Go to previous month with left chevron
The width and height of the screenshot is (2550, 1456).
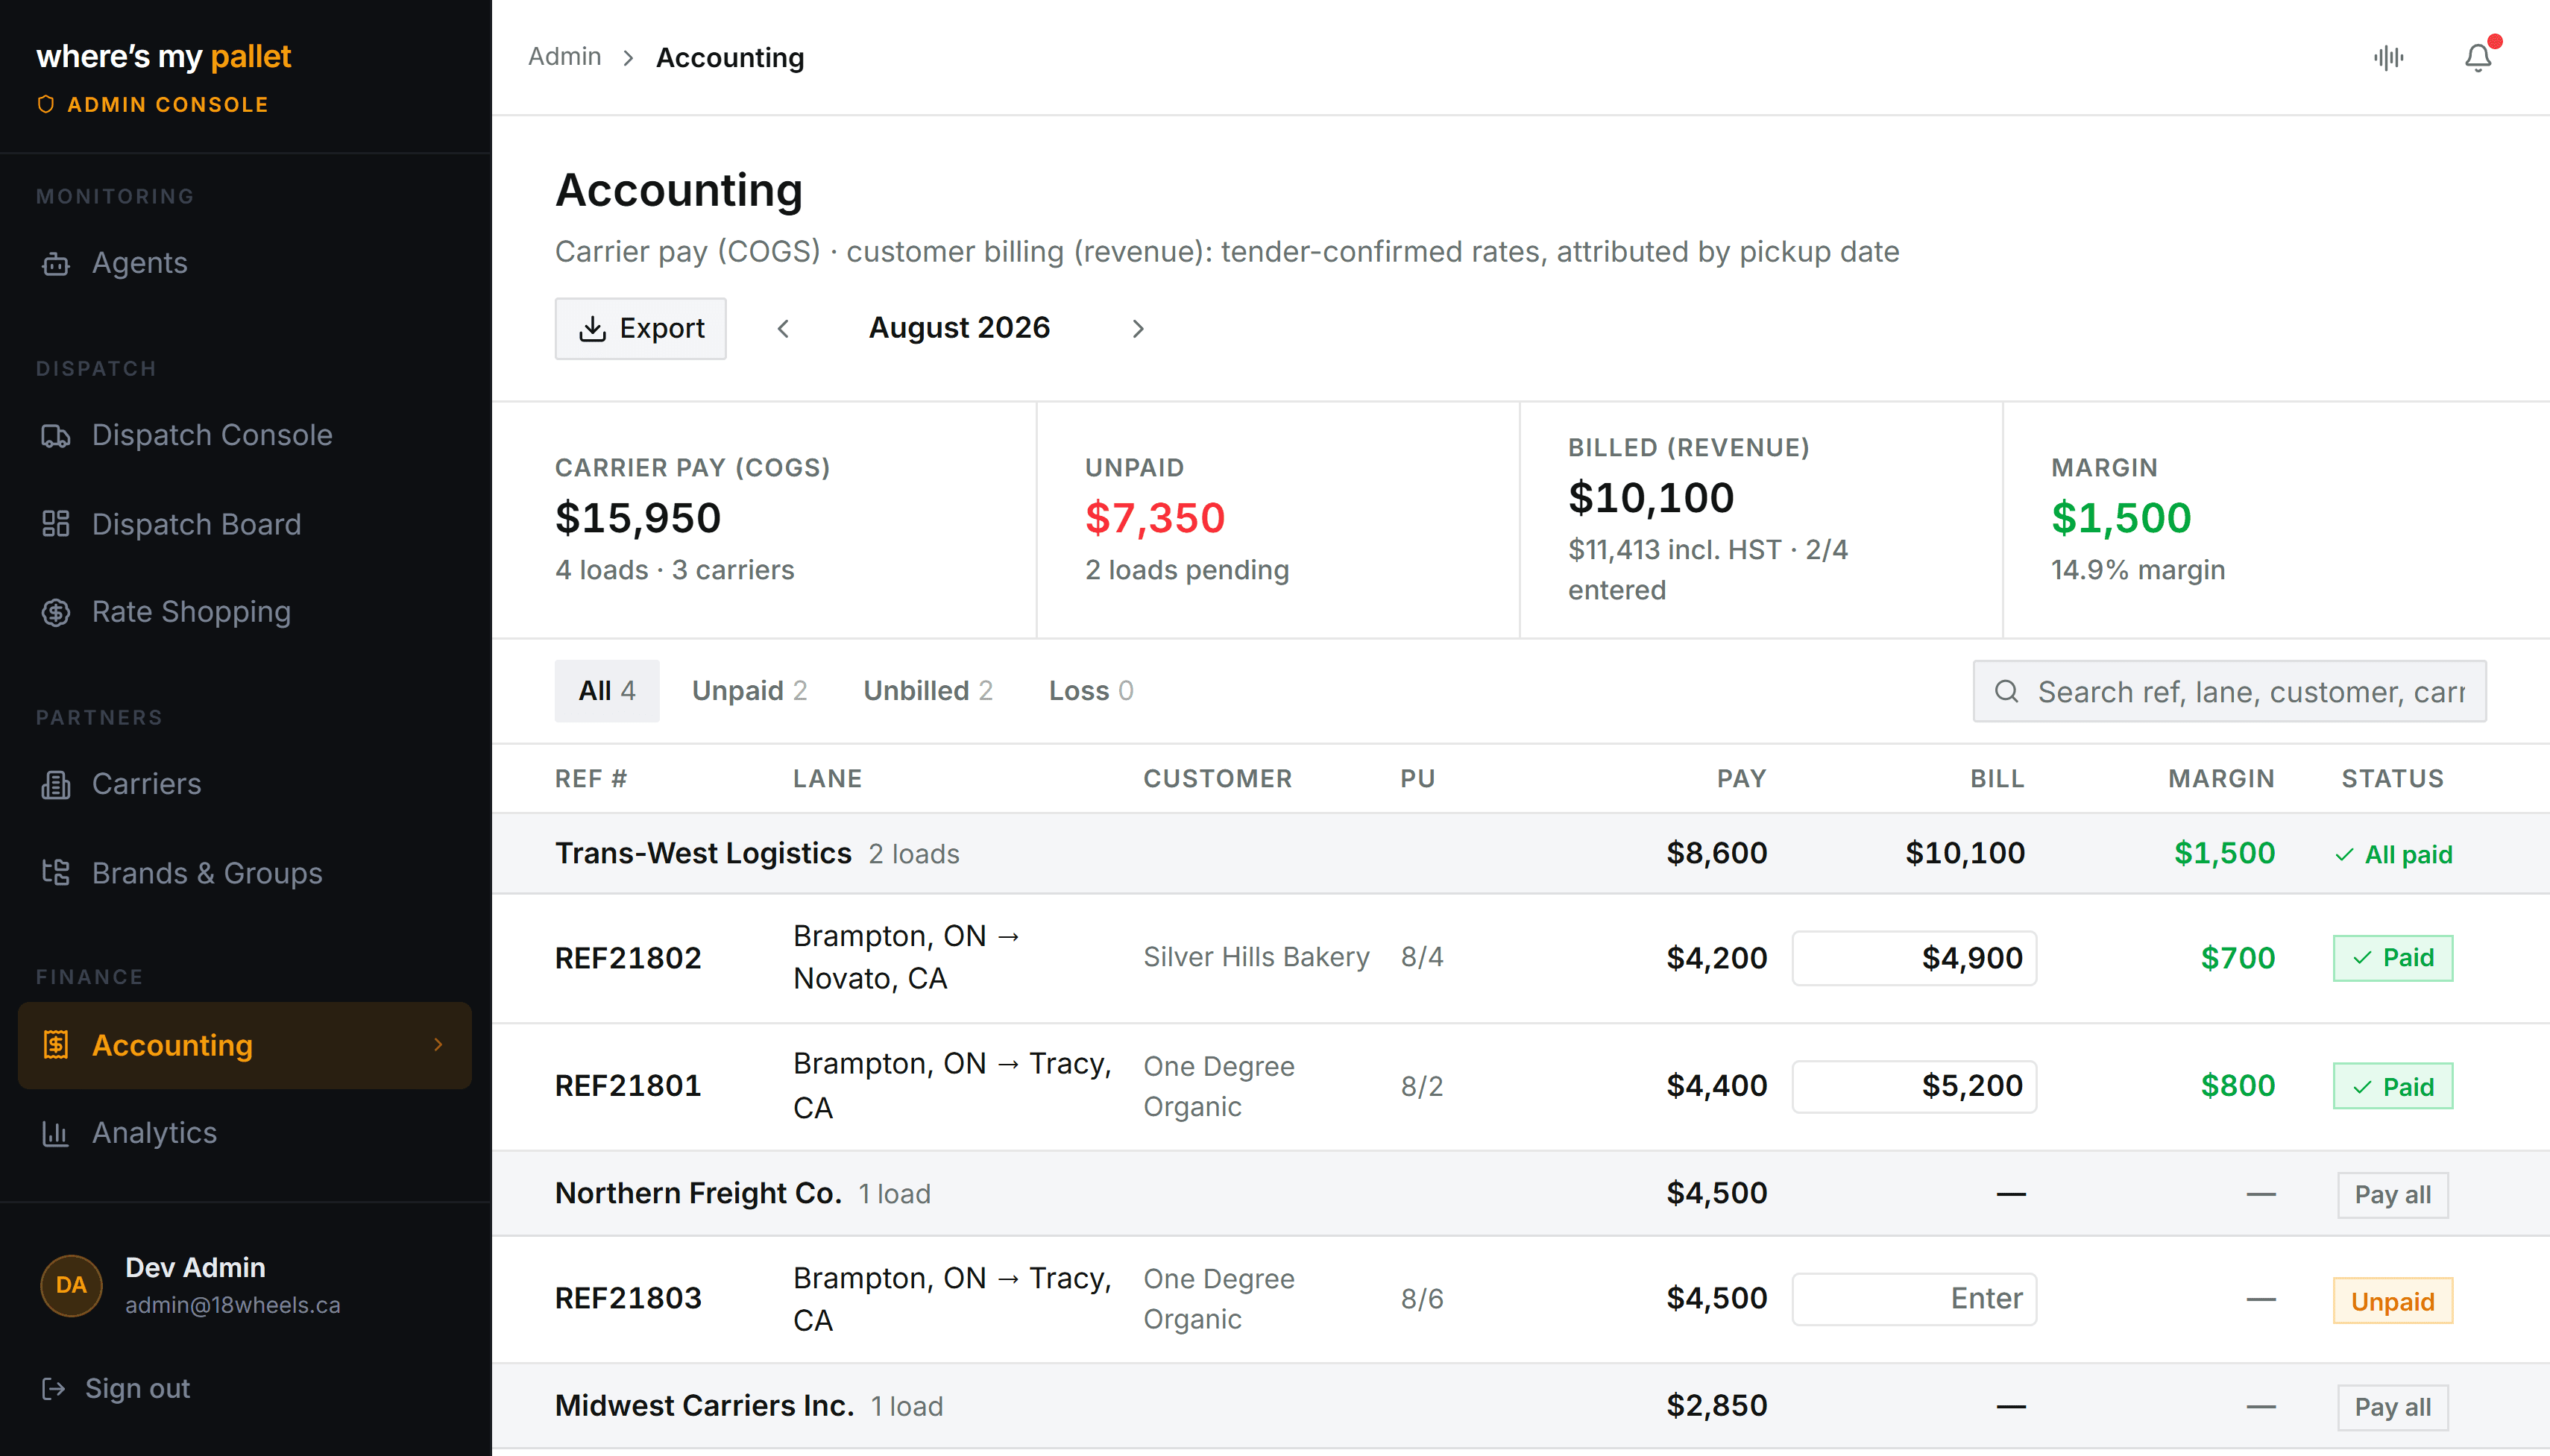point(783,328)
